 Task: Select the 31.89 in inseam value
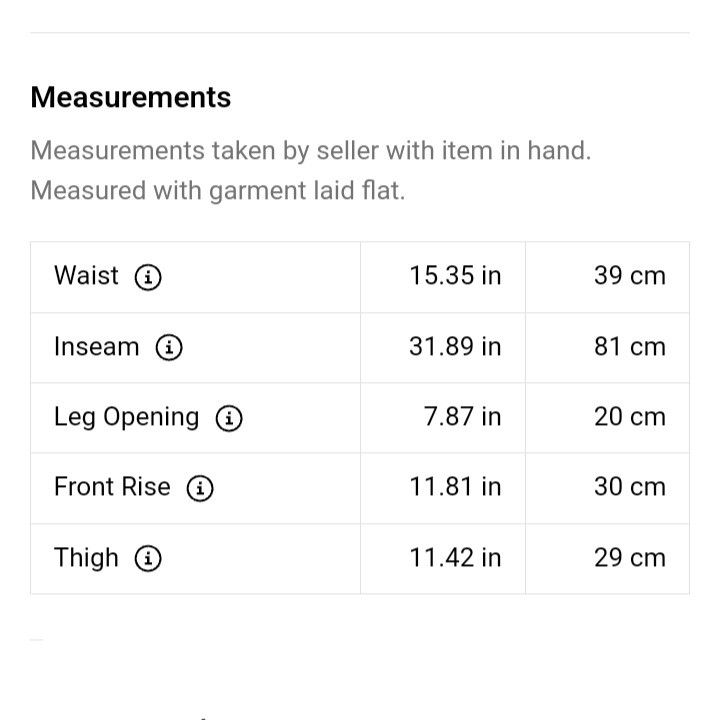point(455,347)
